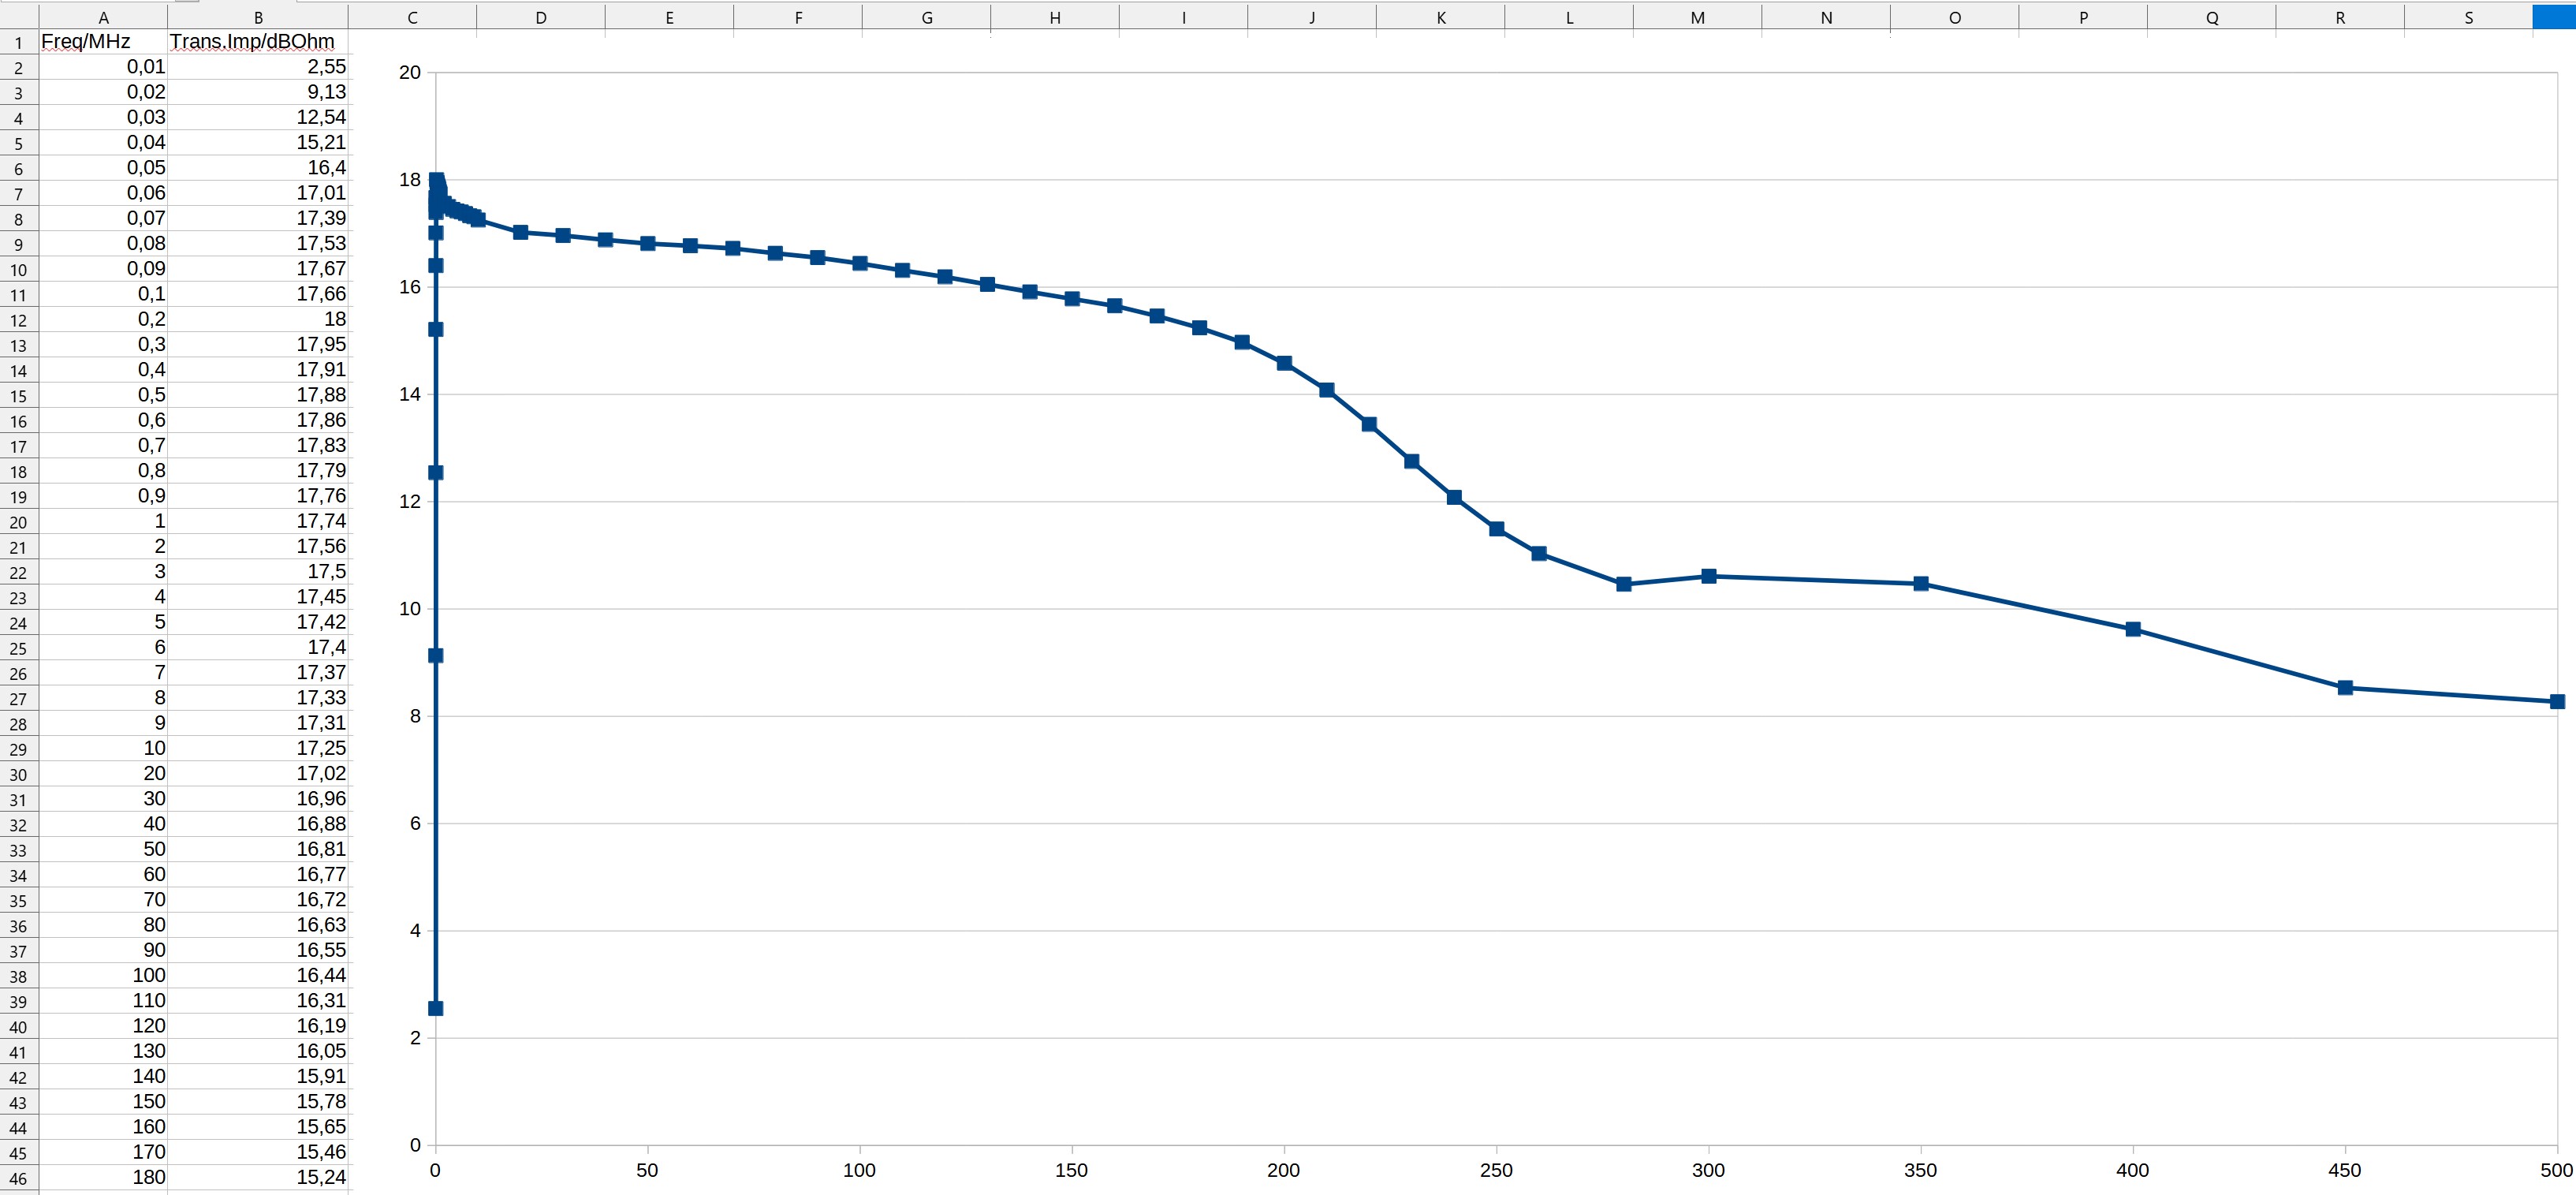Image resolution: width=2576 pixels, height=1195 pixels.
Task: Click the 'Trans.Imp/dBOhm' header cell
Action: coord(258,42)
